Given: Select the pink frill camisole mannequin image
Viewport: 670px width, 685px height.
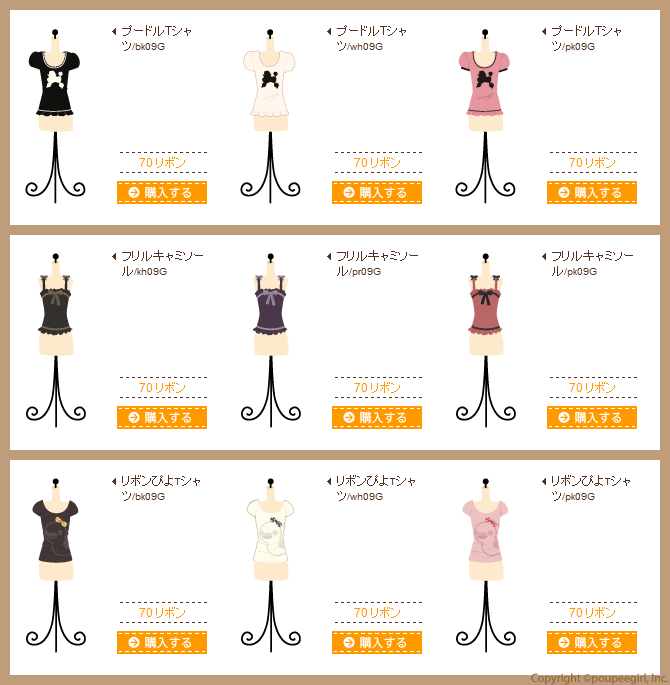Looking at the screenshot, I should (485, 340).
